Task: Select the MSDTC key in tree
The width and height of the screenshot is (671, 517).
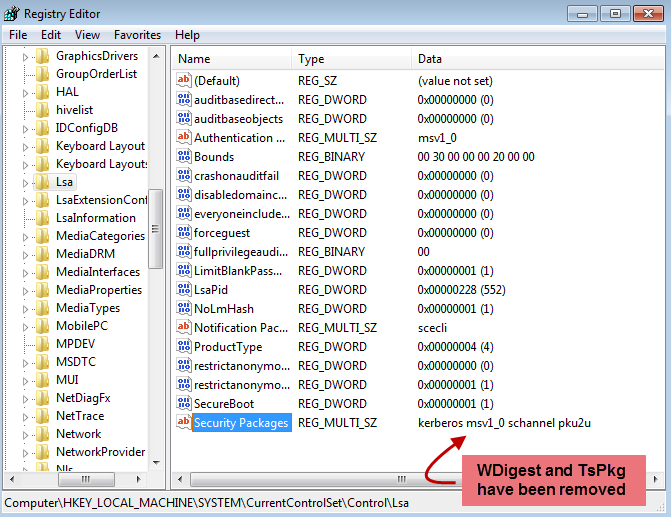Action: (76, 362)
